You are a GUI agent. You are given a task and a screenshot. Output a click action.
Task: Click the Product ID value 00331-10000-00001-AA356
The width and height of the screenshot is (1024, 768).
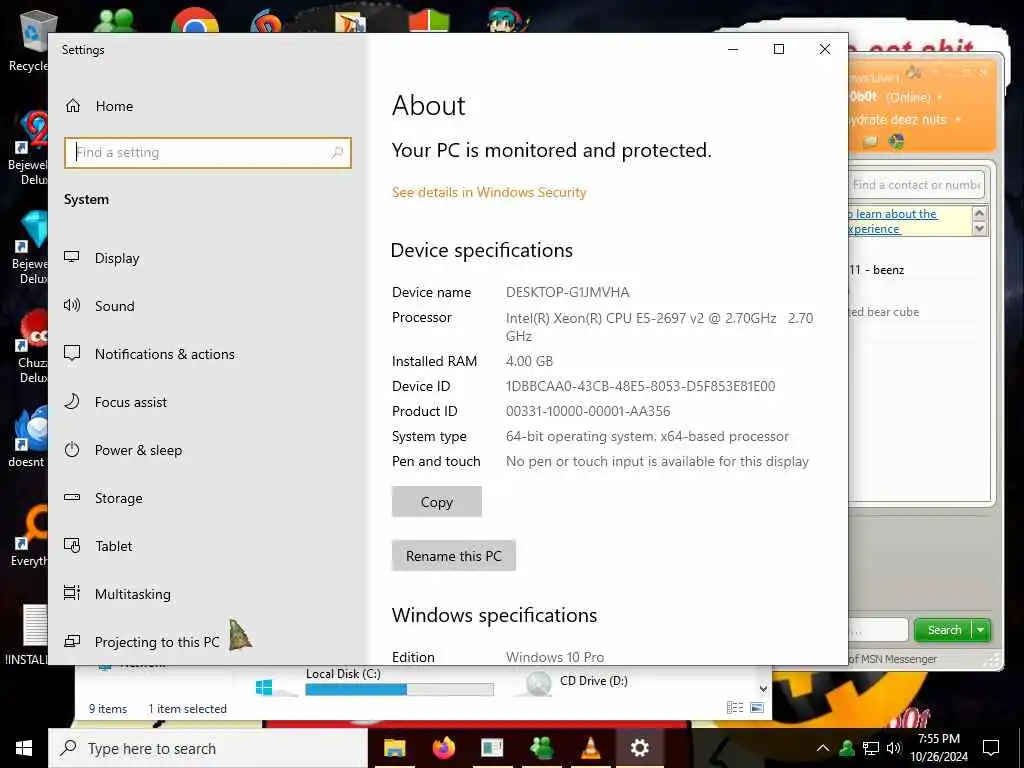[x=588, y=411]
